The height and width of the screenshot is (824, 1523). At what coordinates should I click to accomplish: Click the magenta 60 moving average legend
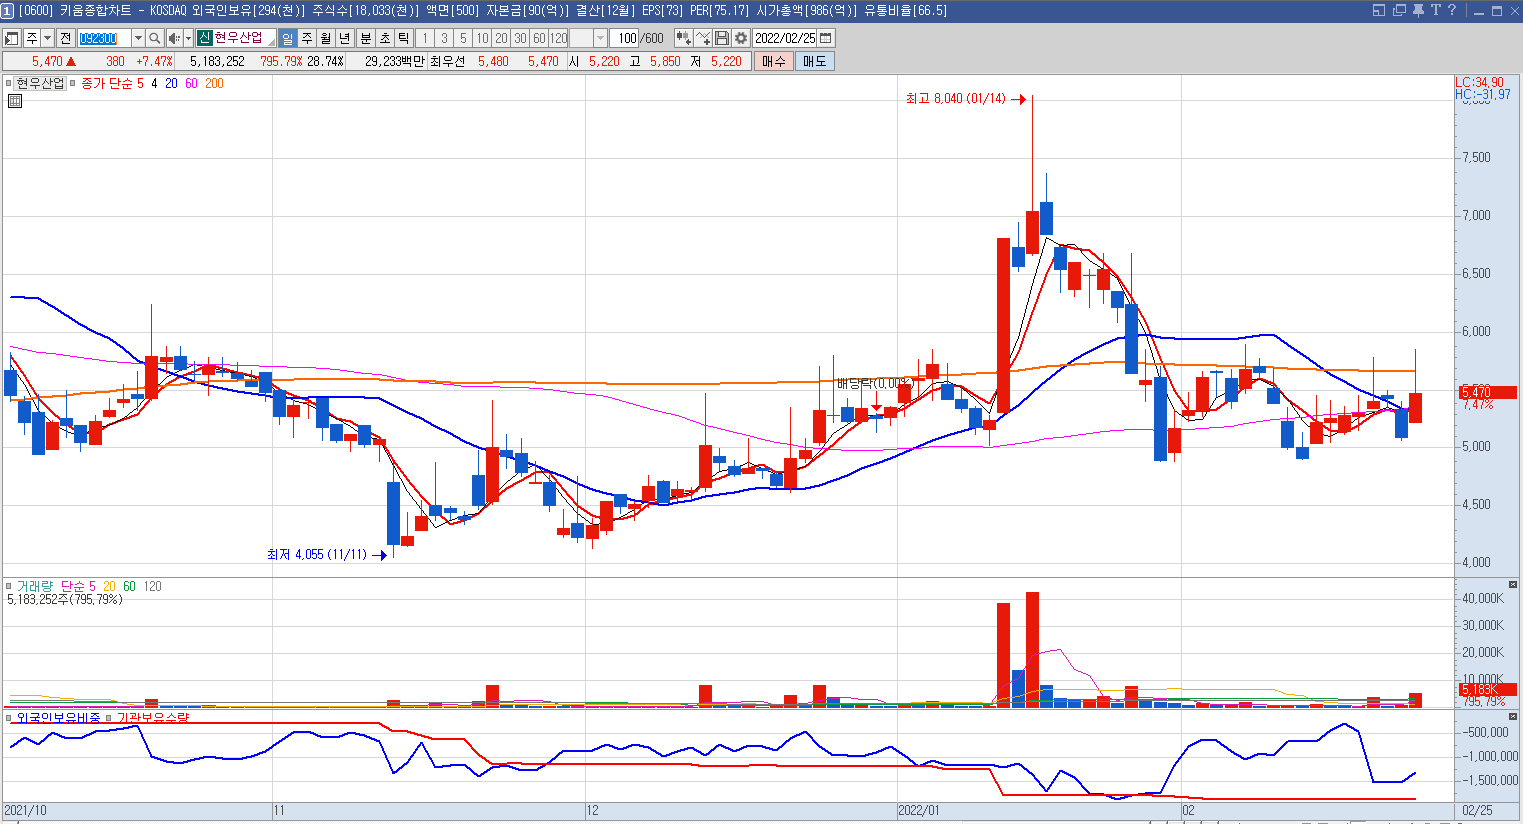191,83
